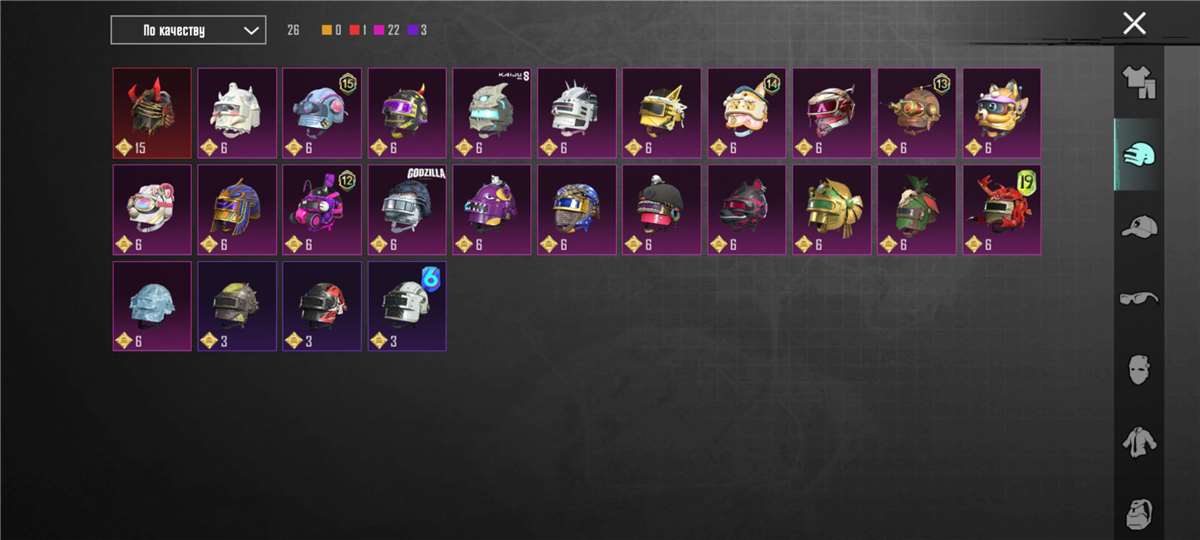Select the GODZILLA helmet thumbnail
Viewport: 1200px width, 540px height.
[407, 210]
